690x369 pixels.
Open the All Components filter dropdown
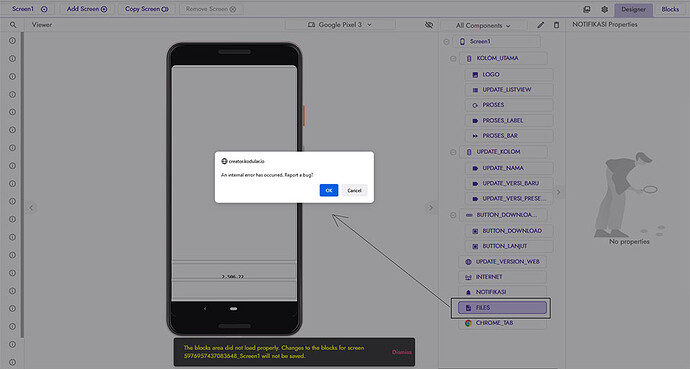click(x=483, y=26)
